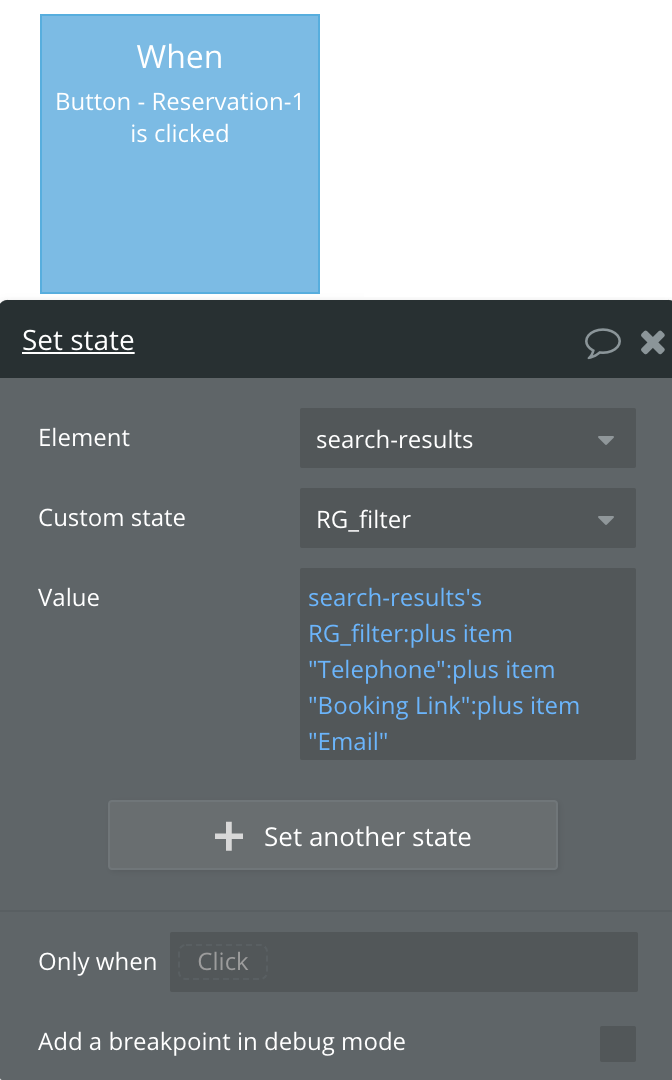Image resolution: width=672 pixels, height=1080 pixels.
Task: Click the Set state title link
Action: pyautogui.click(x=78, y=341)
